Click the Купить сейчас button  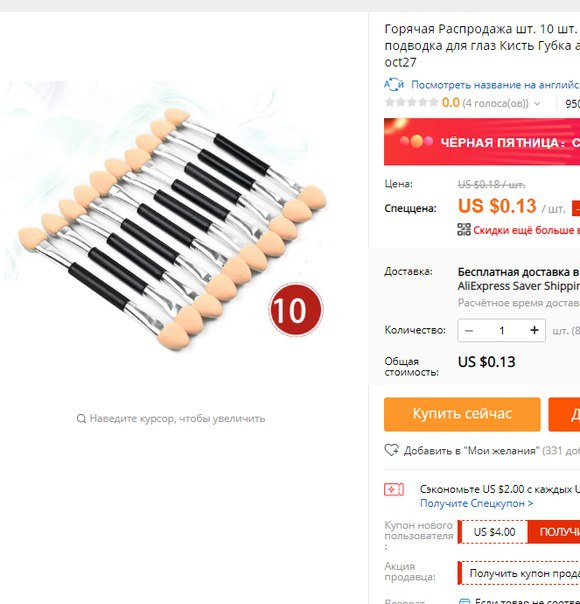tap(462, 414)
